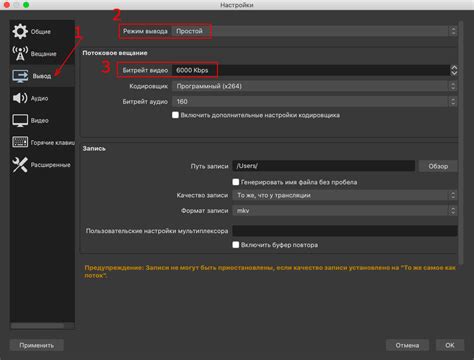Switch to the Горячие клавиши section label
The width and height of the screenshot is (474, 360).
53,143
